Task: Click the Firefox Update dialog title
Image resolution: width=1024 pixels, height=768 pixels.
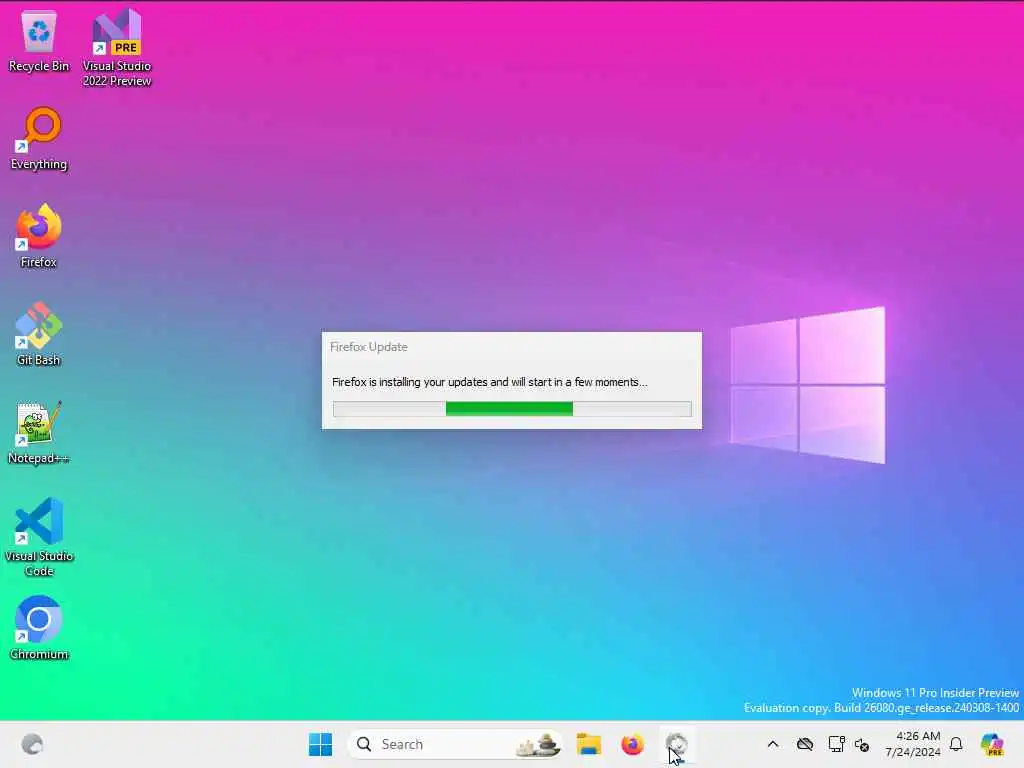Action: (368, 347)
